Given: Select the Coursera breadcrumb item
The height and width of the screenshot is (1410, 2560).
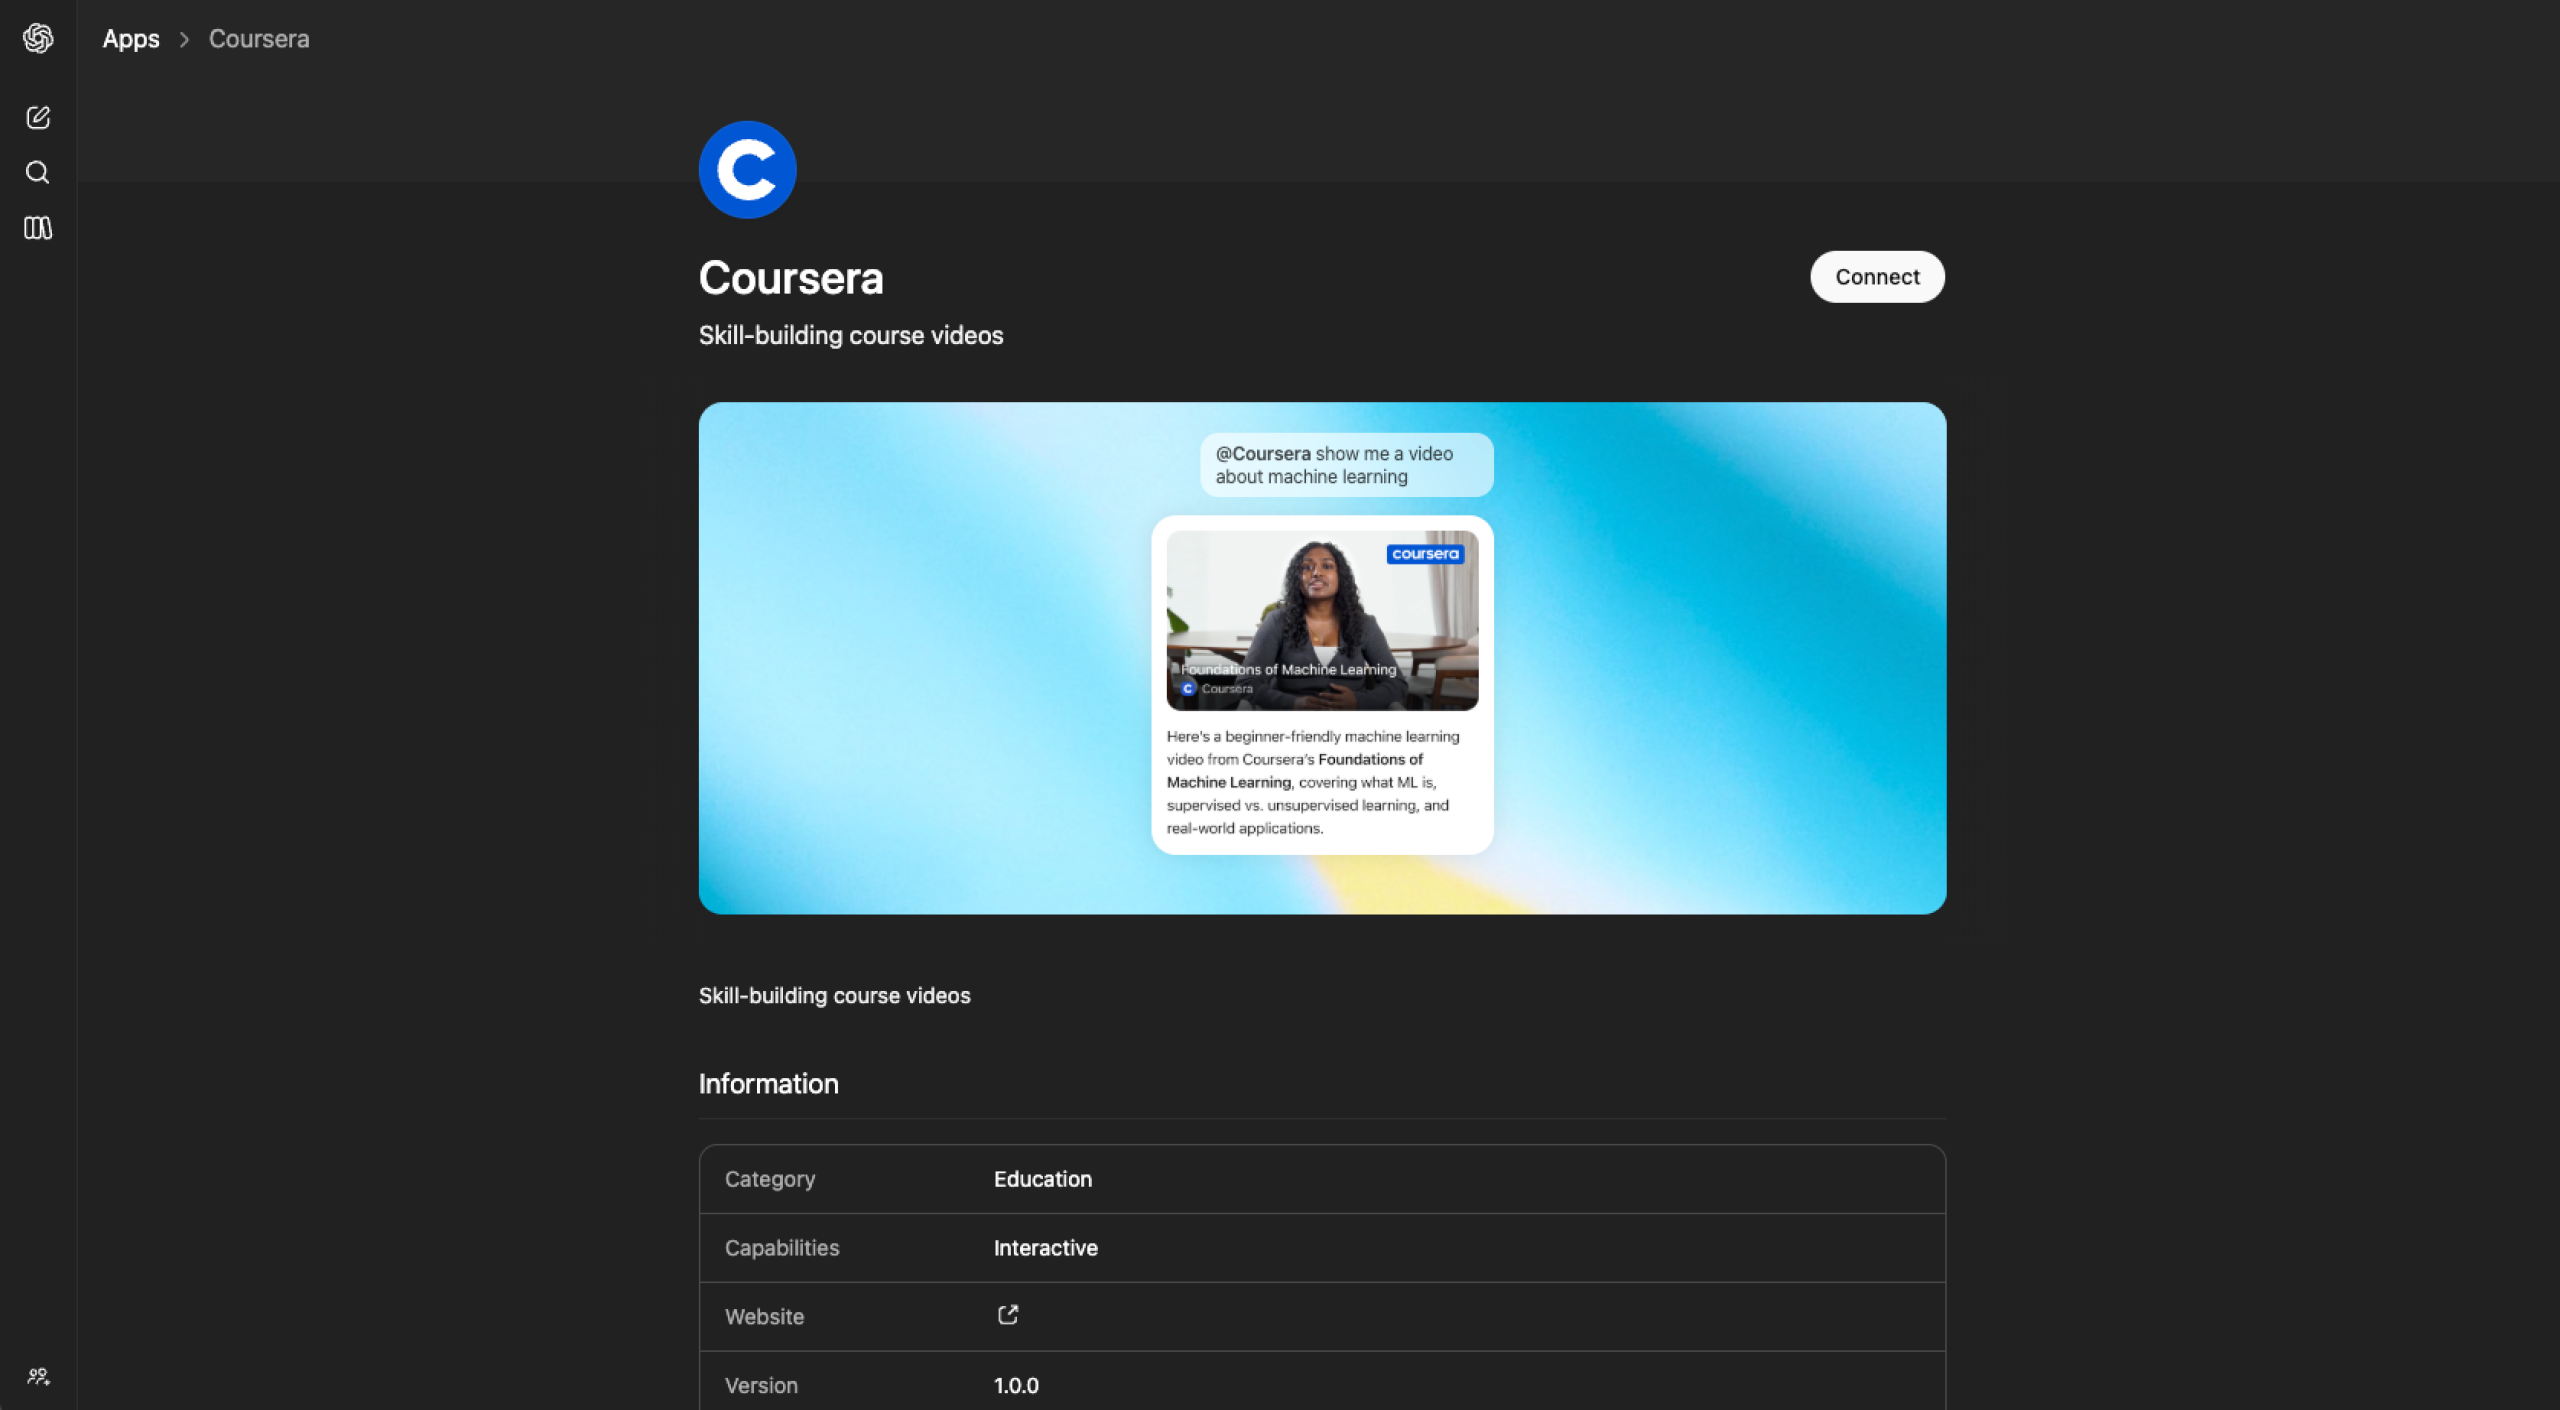Looking at the screenshot, I should (258, 39).
